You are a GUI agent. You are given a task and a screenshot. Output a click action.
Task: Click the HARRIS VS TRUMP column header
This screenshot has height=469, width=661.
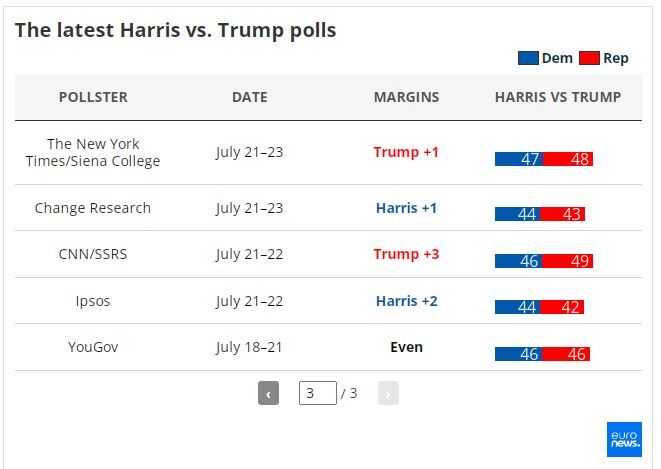point(558,97)
